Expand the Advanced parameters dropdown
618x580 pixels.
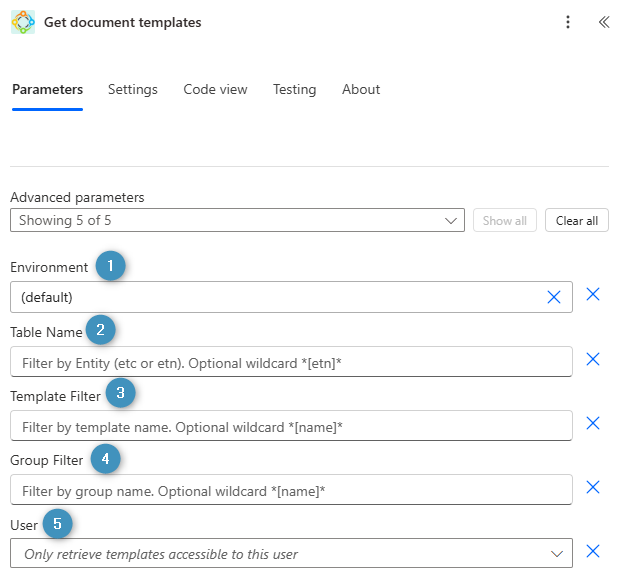237,220
